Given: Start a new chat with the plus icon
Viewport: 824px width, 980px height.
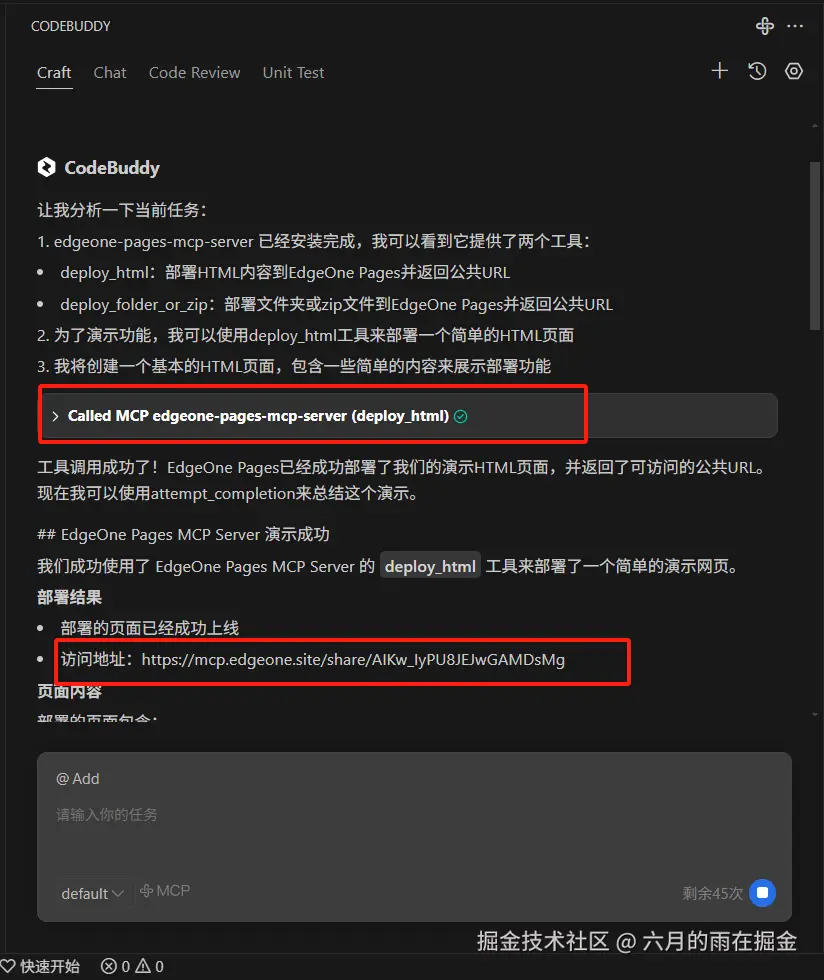Looking at the screenshot, I should tap(720, 71).
